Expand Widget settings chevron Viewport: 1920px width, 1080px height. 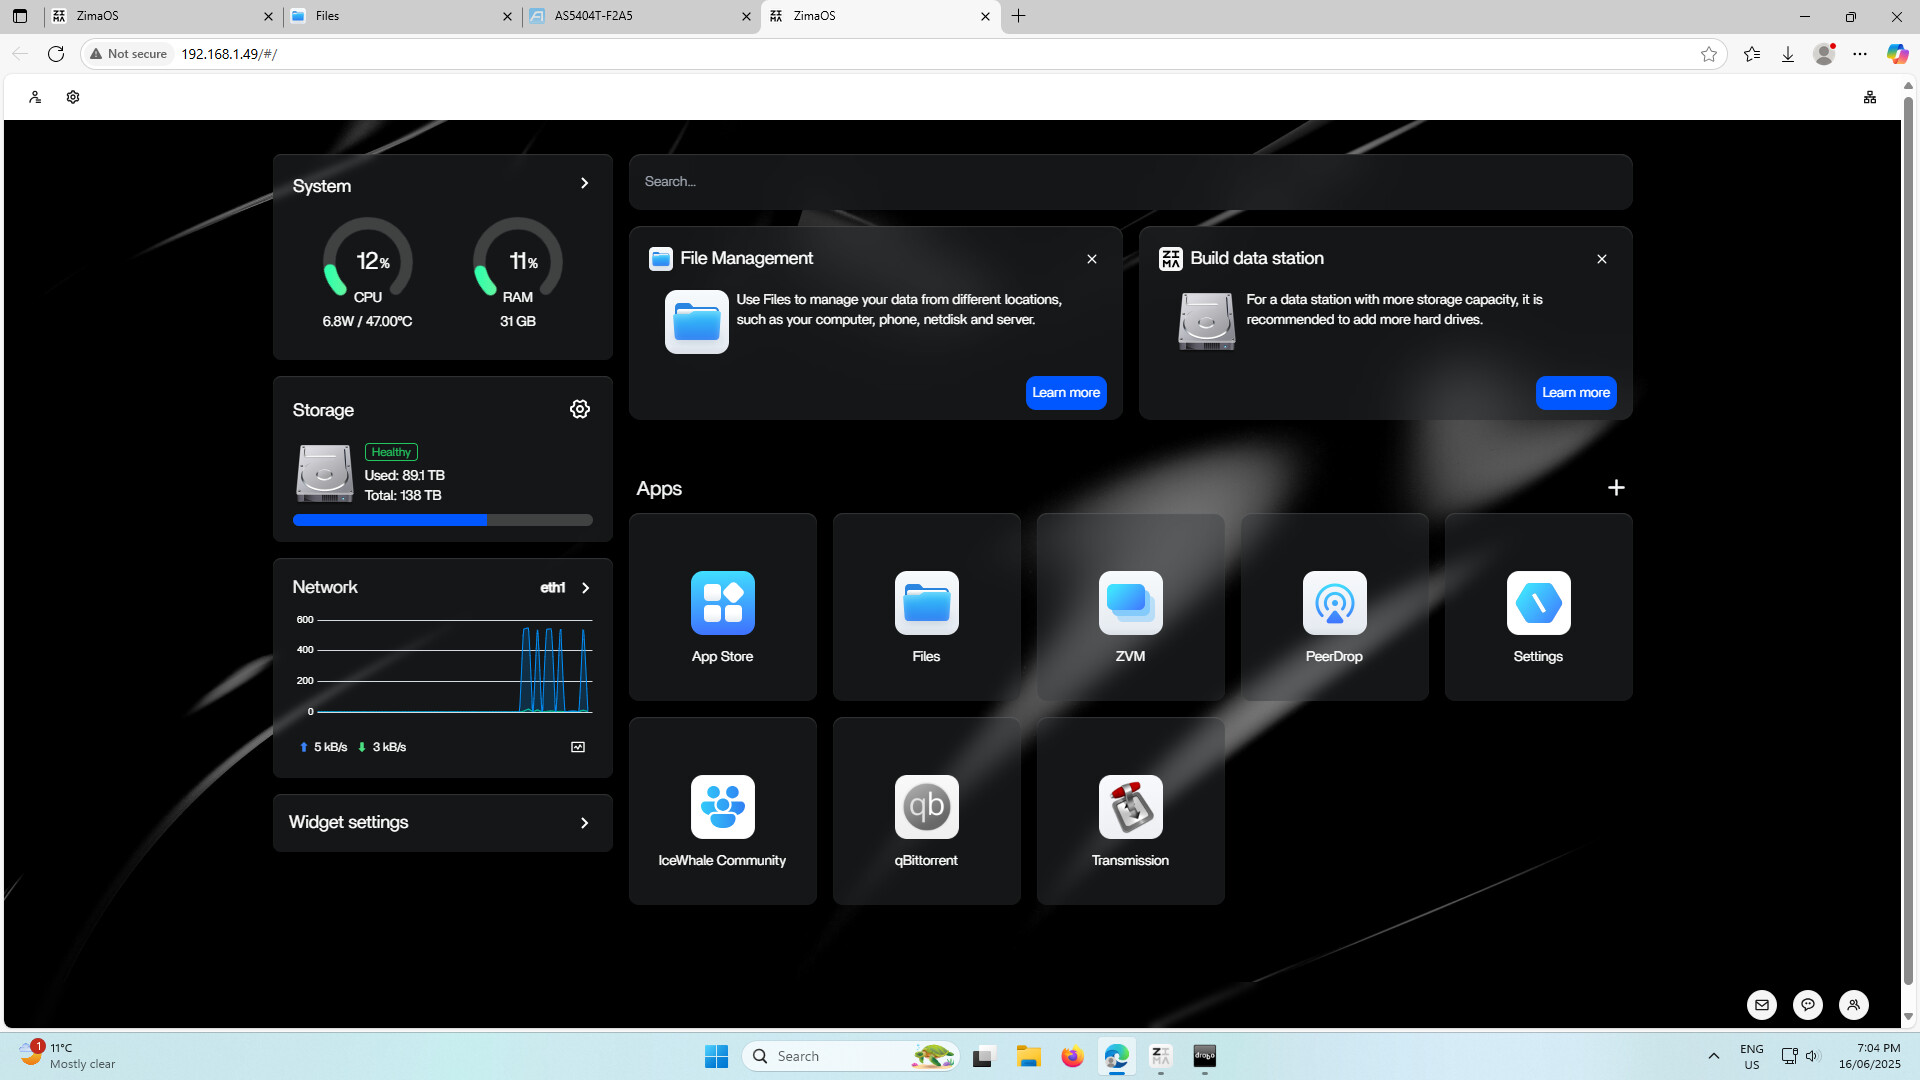(585, 823)
